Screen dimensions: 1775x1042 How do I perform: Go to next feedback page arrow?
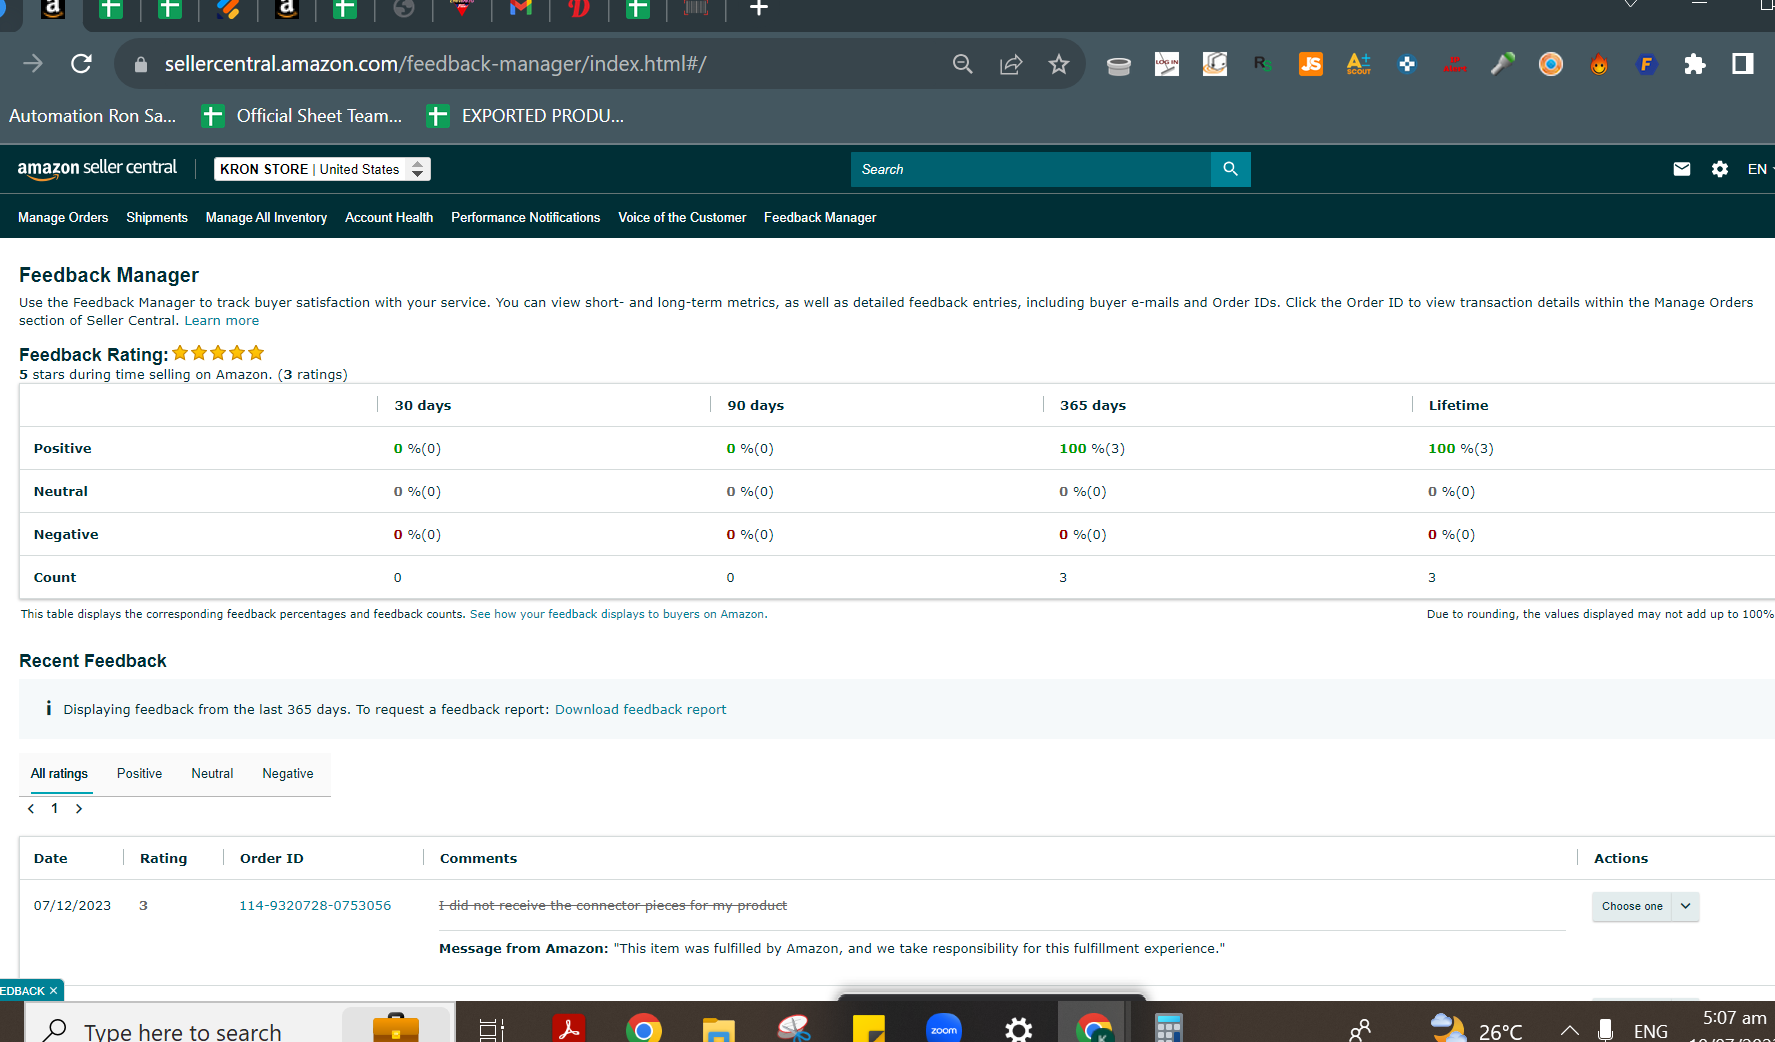[79, 808]
